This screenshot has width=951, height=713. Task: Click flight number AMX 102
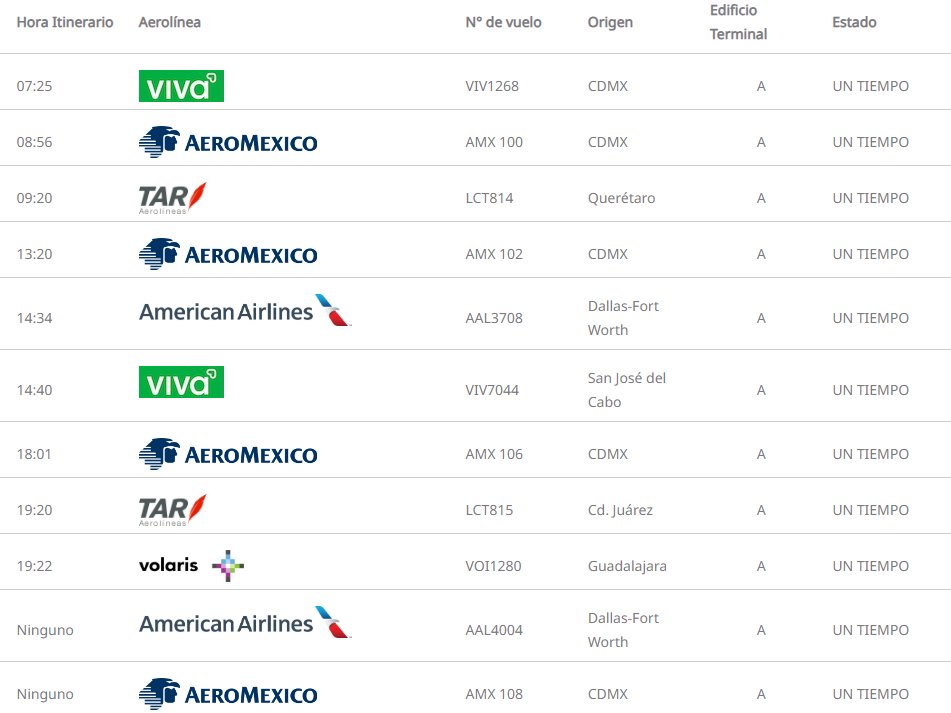494,254
